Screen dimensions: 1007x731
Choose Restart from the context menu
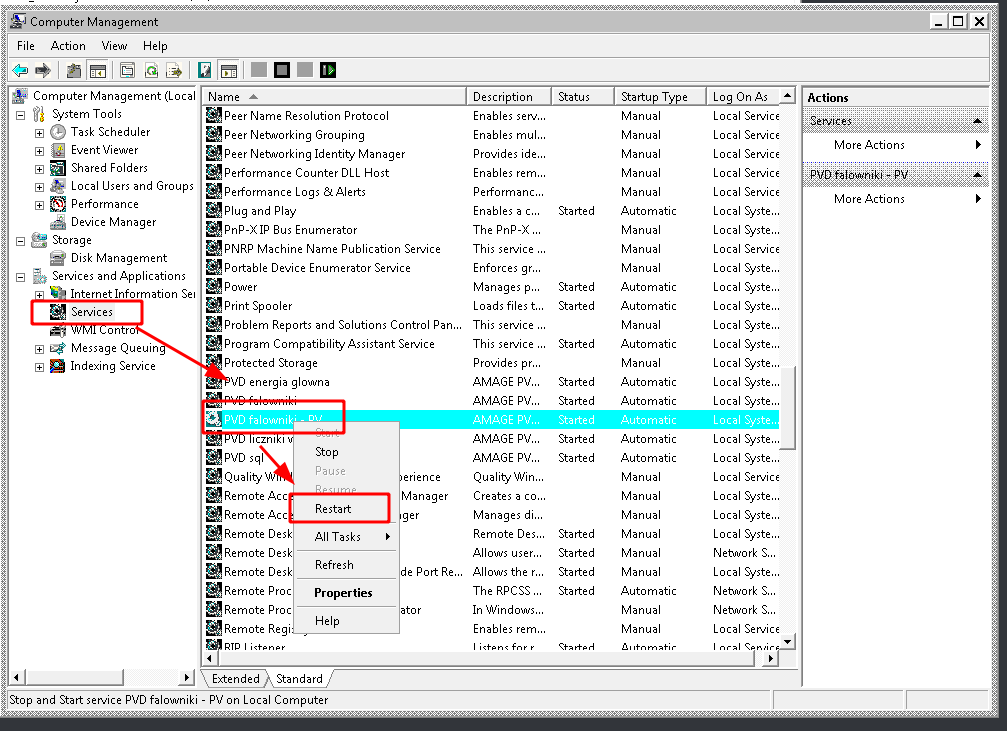point(333,508)
